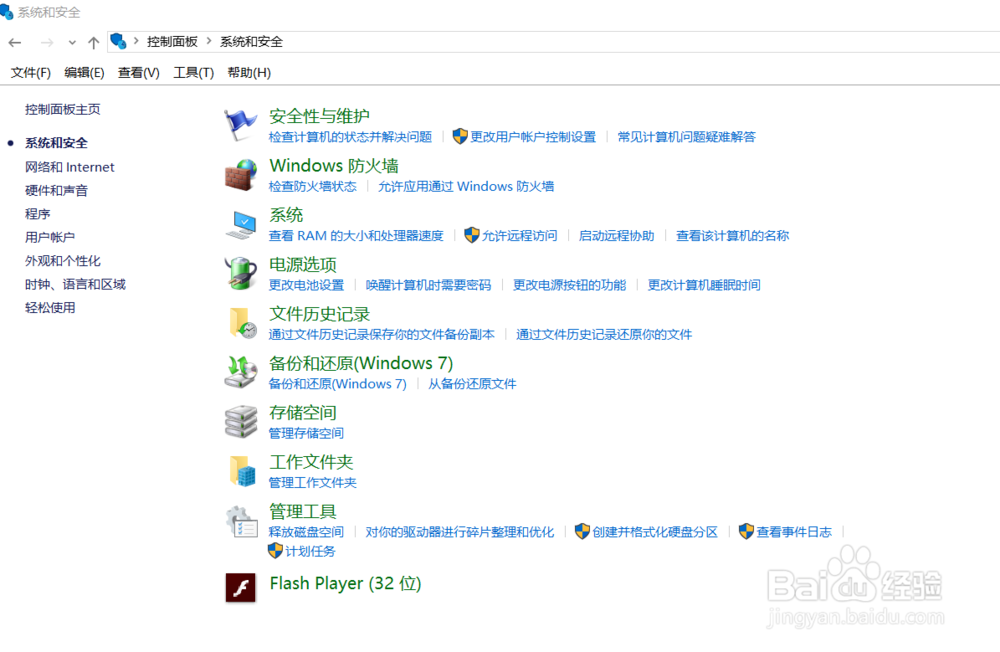Open the 文件(F) menu
Screen dimensions: 1000x652
[x=31, y=73]
